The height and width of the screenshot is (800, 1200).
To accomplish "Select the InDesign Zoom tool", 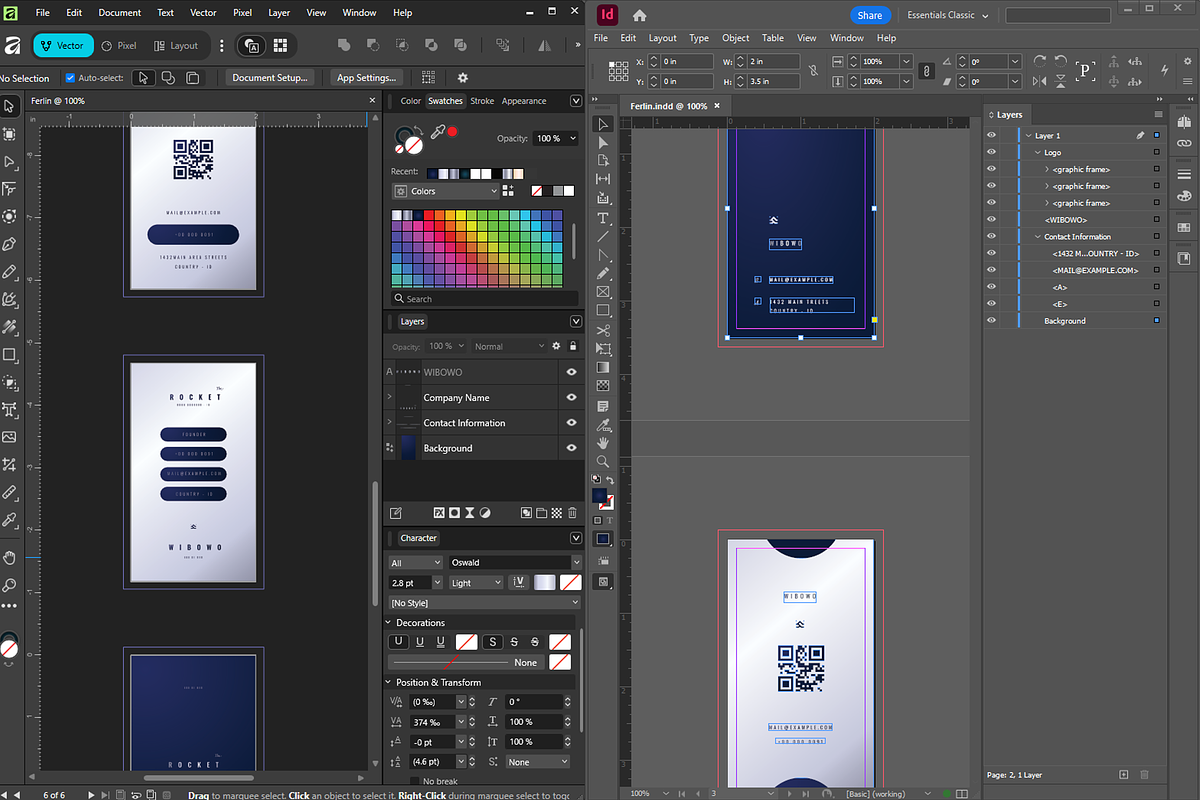I will [x=603, y=461].
